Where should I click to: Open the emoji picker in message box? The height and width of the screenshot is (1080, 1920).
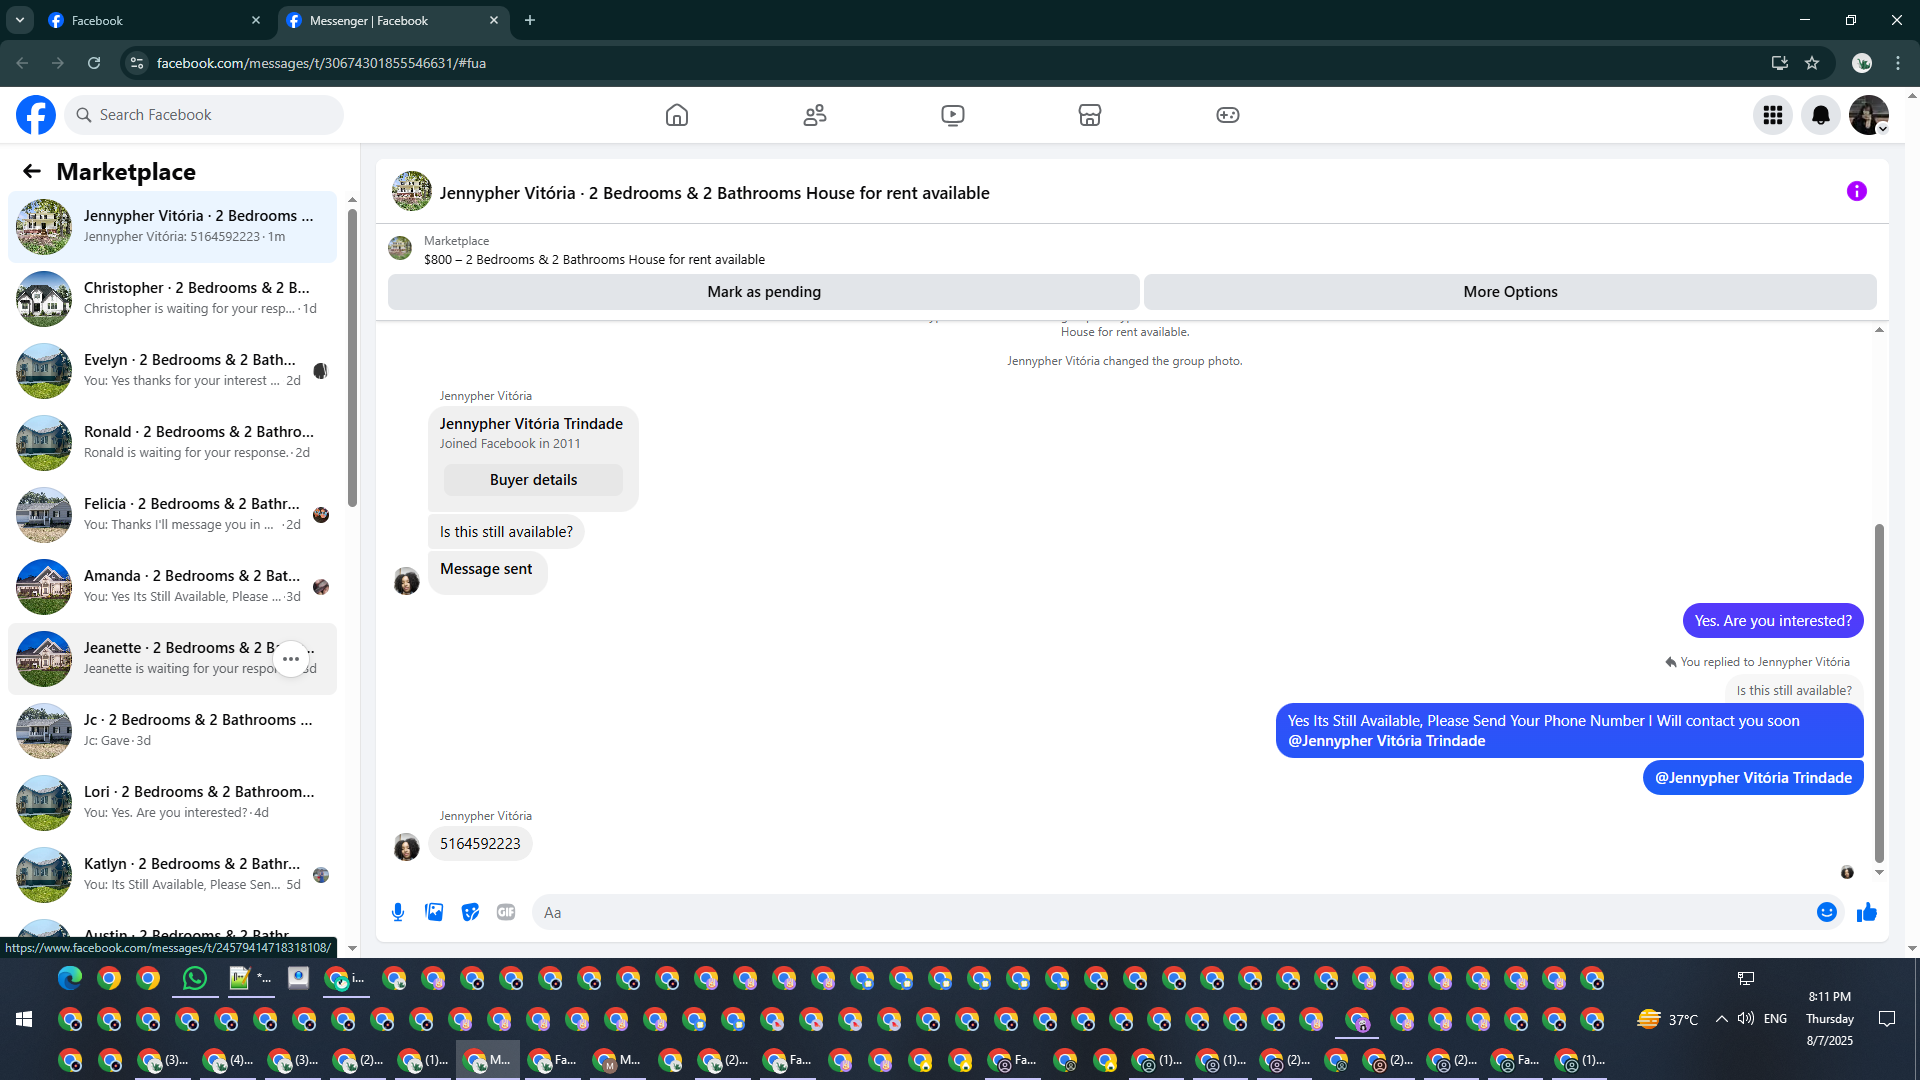pyautogui.click(x=1827, y=912)
